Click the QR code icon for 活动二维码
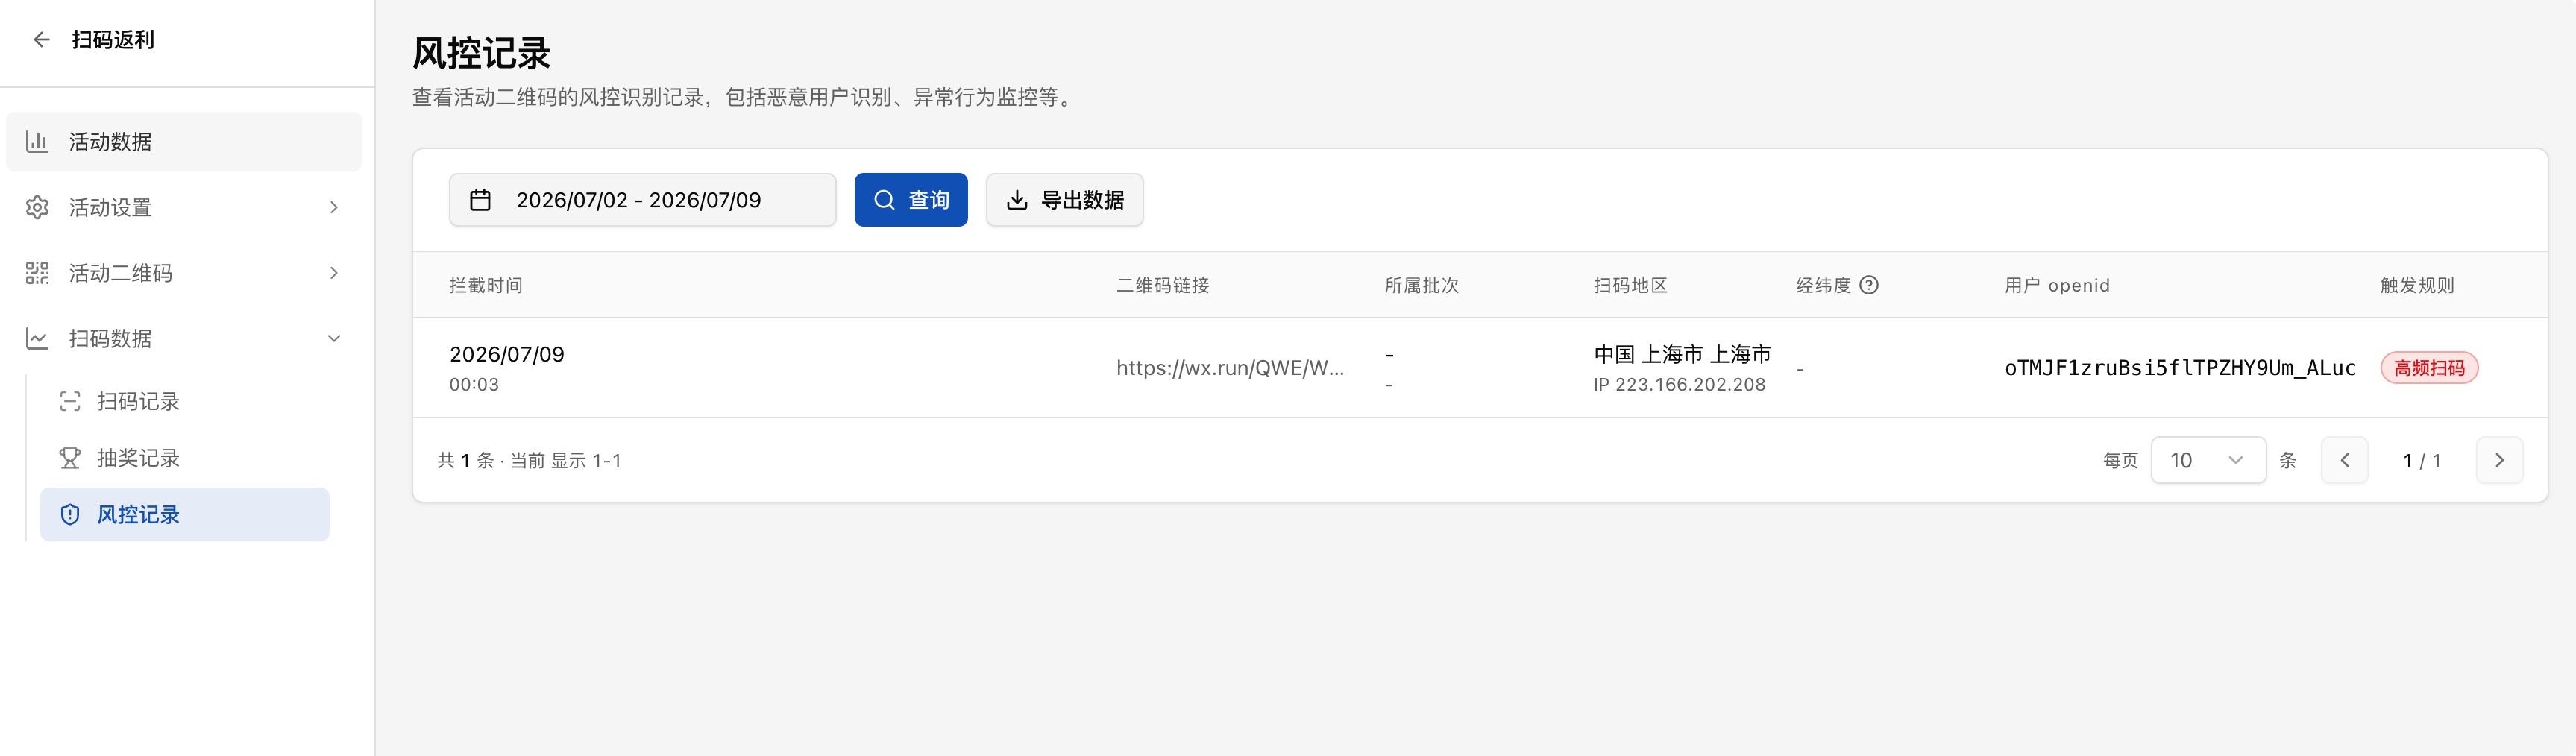This screenshot has height=756, width=2576. tap(37, 273)
